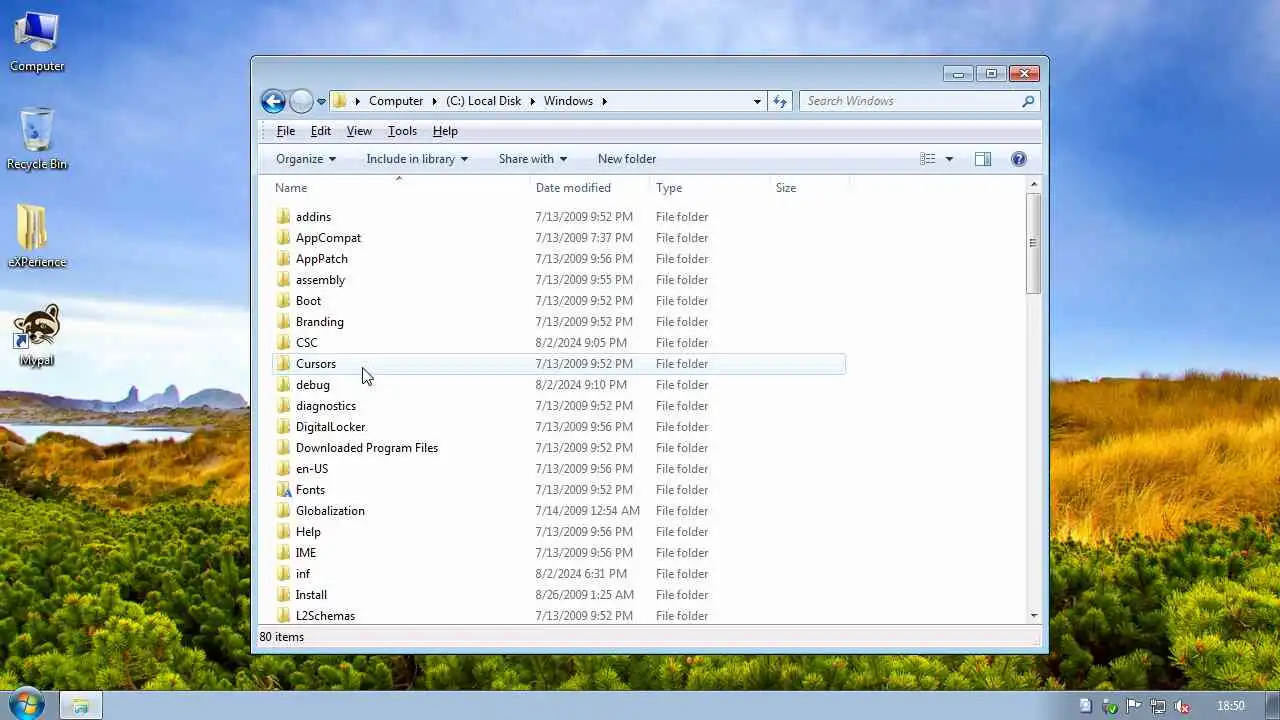1280x720 pixels.
Task: Select the CSC folder icon
Action: tap(283, 342)
